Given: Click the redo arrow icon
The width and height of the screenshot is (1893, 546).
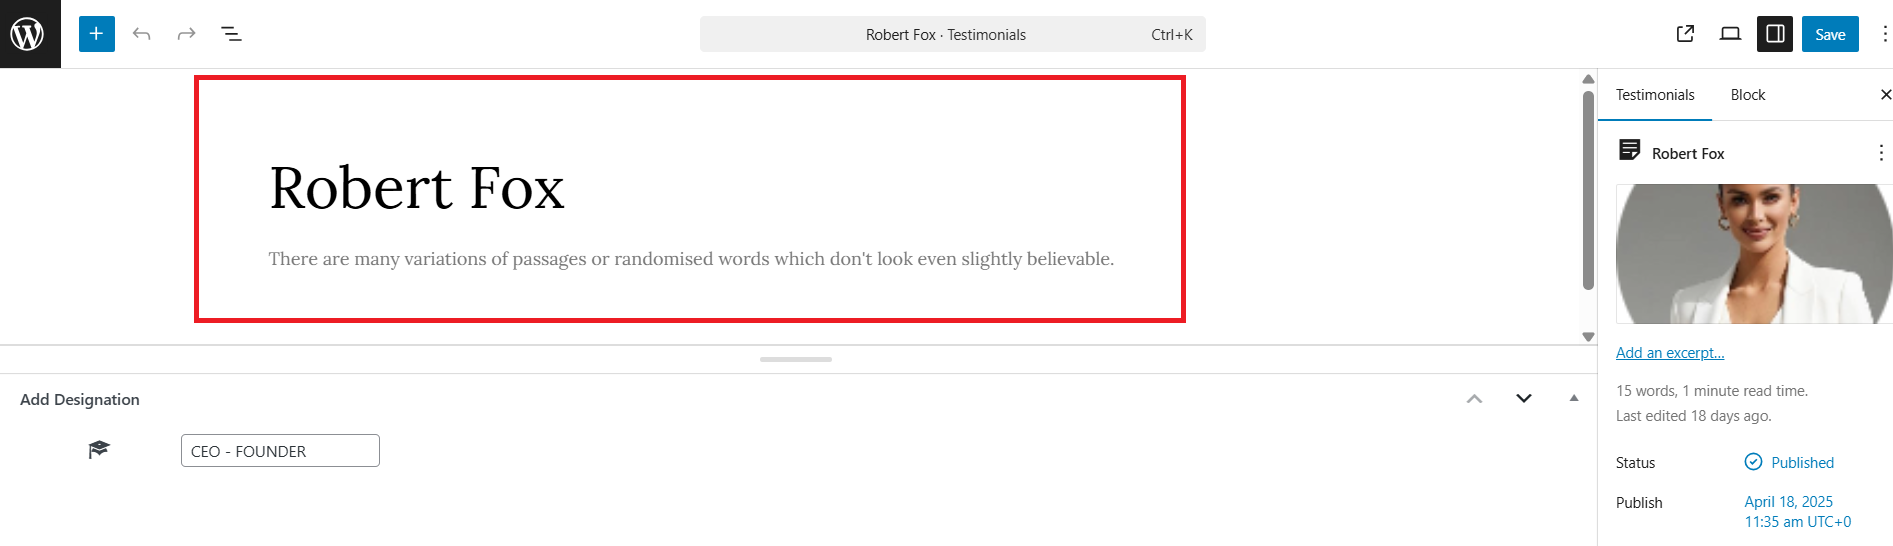Looking at the screenshot, I should coord(186,34).
